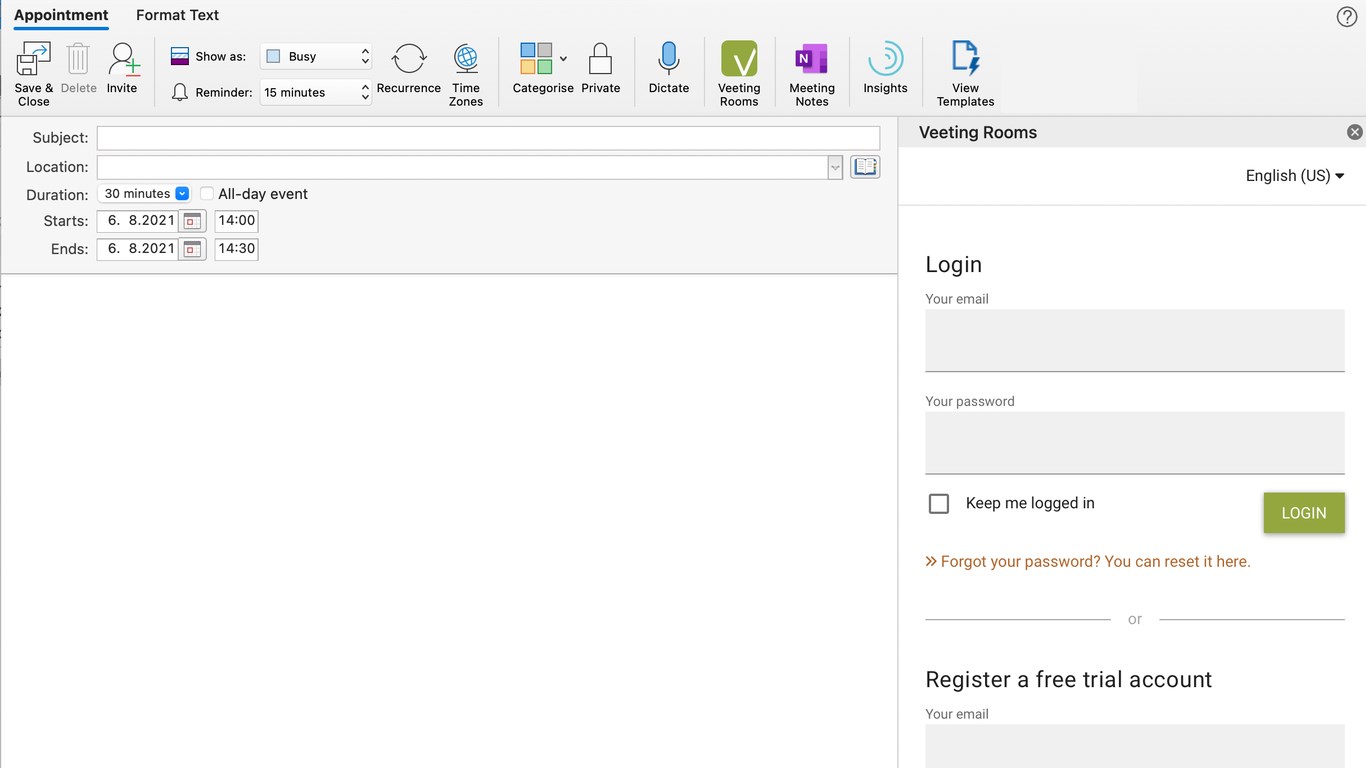
Task: Click the Delete trash icon
Action: (x=78, y=59)
